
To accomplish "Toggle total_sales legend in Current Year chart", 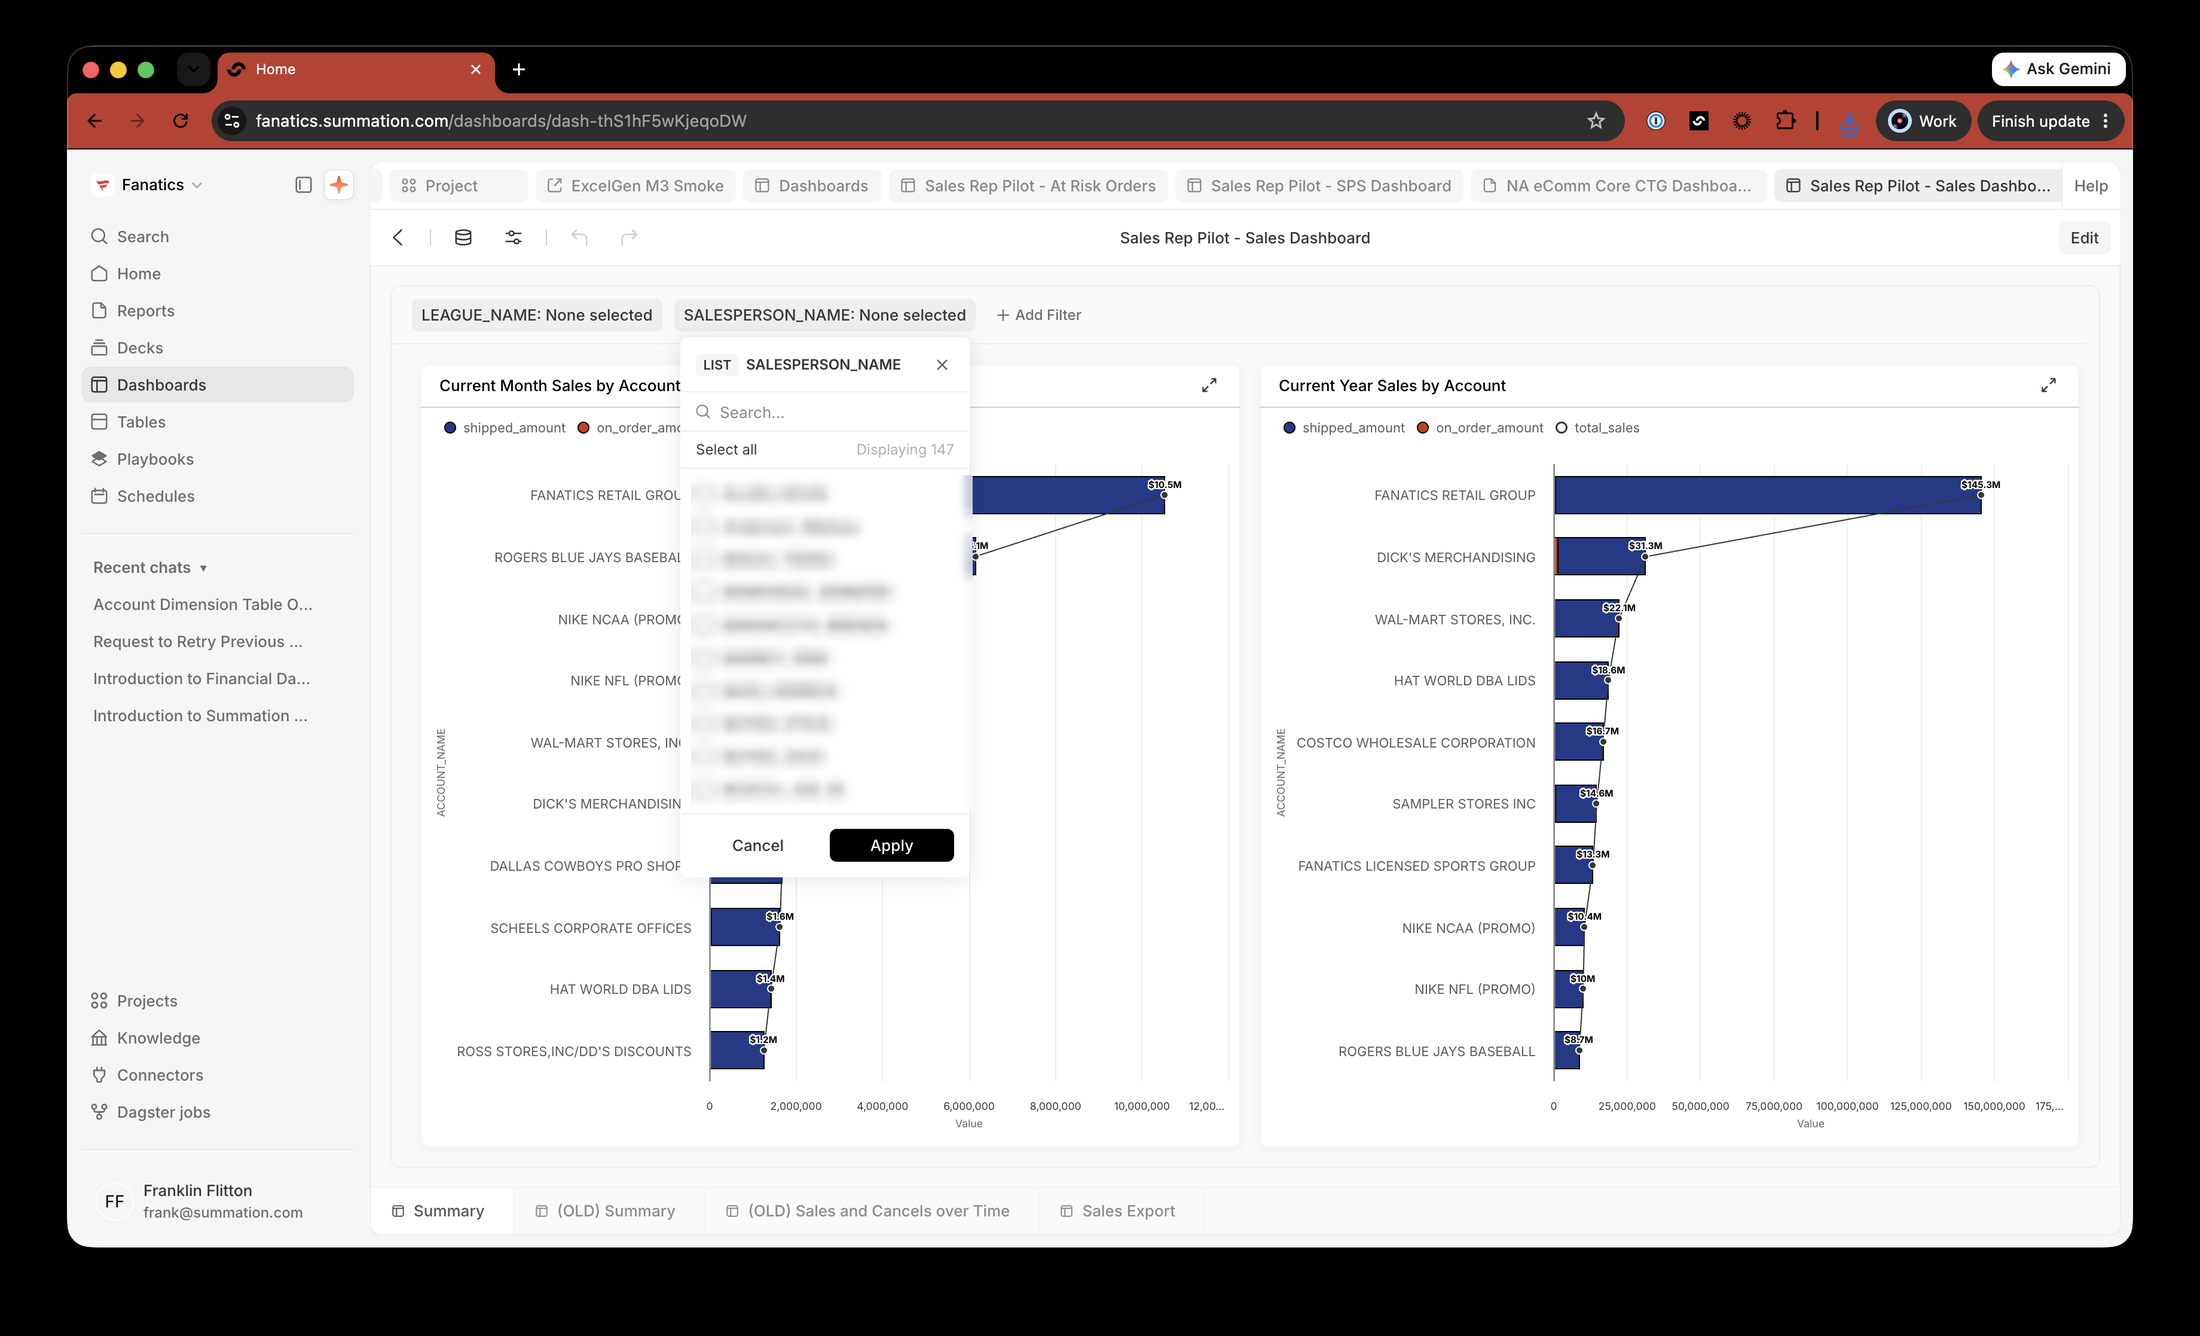I will (1597, 428).
